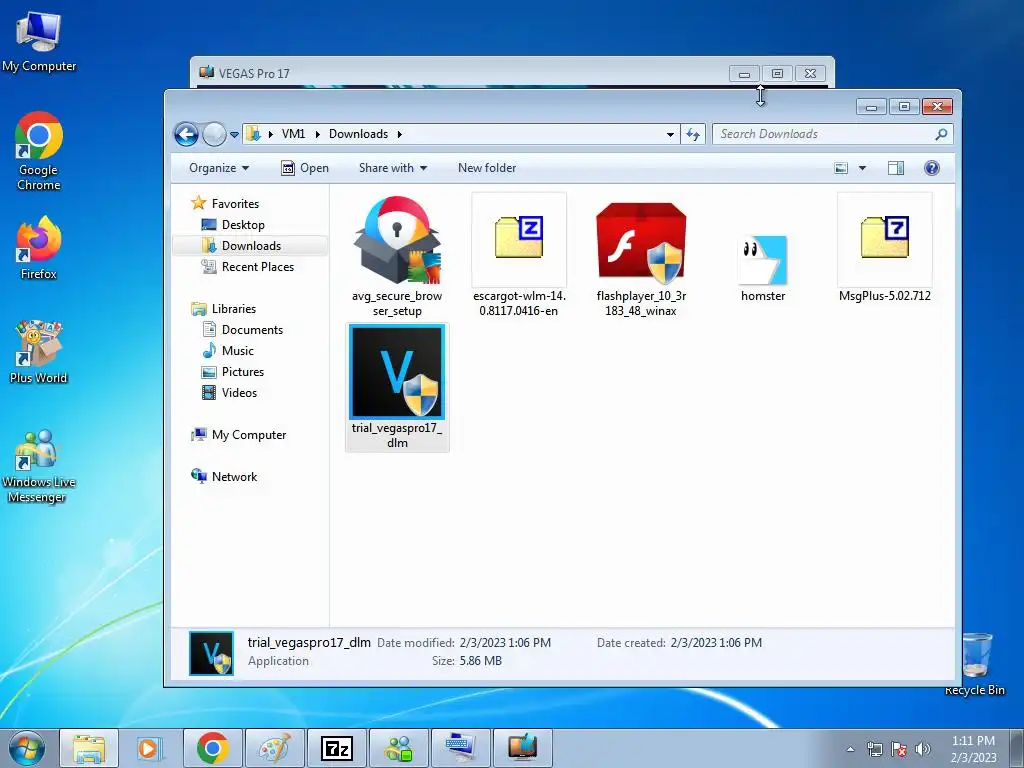This screenshot has width=1024, height=768.
Task: Expand arrow after VM1 breadcrumb
Action: [x=317, y=134]
